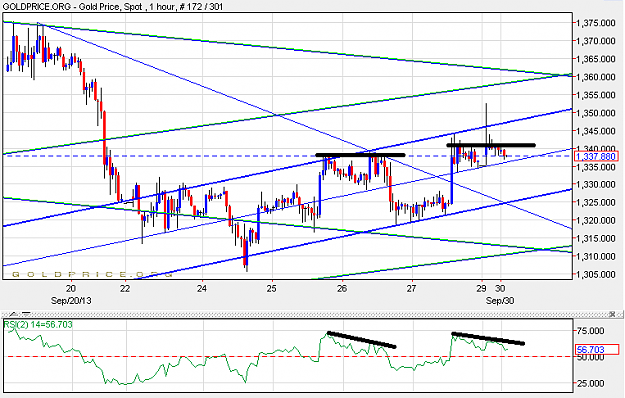The width and height of the screenshot is (625, 398).
Task: Click the 1,345.000 price axis label
Action: point(596,131)
